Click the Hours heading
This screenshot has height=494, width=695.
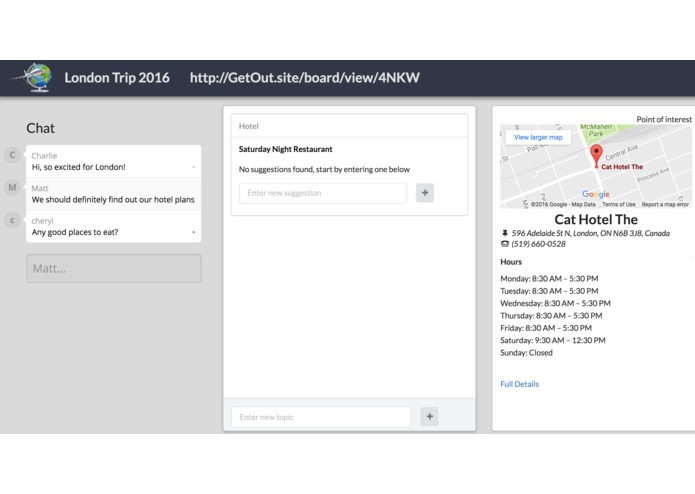(511, 262)
